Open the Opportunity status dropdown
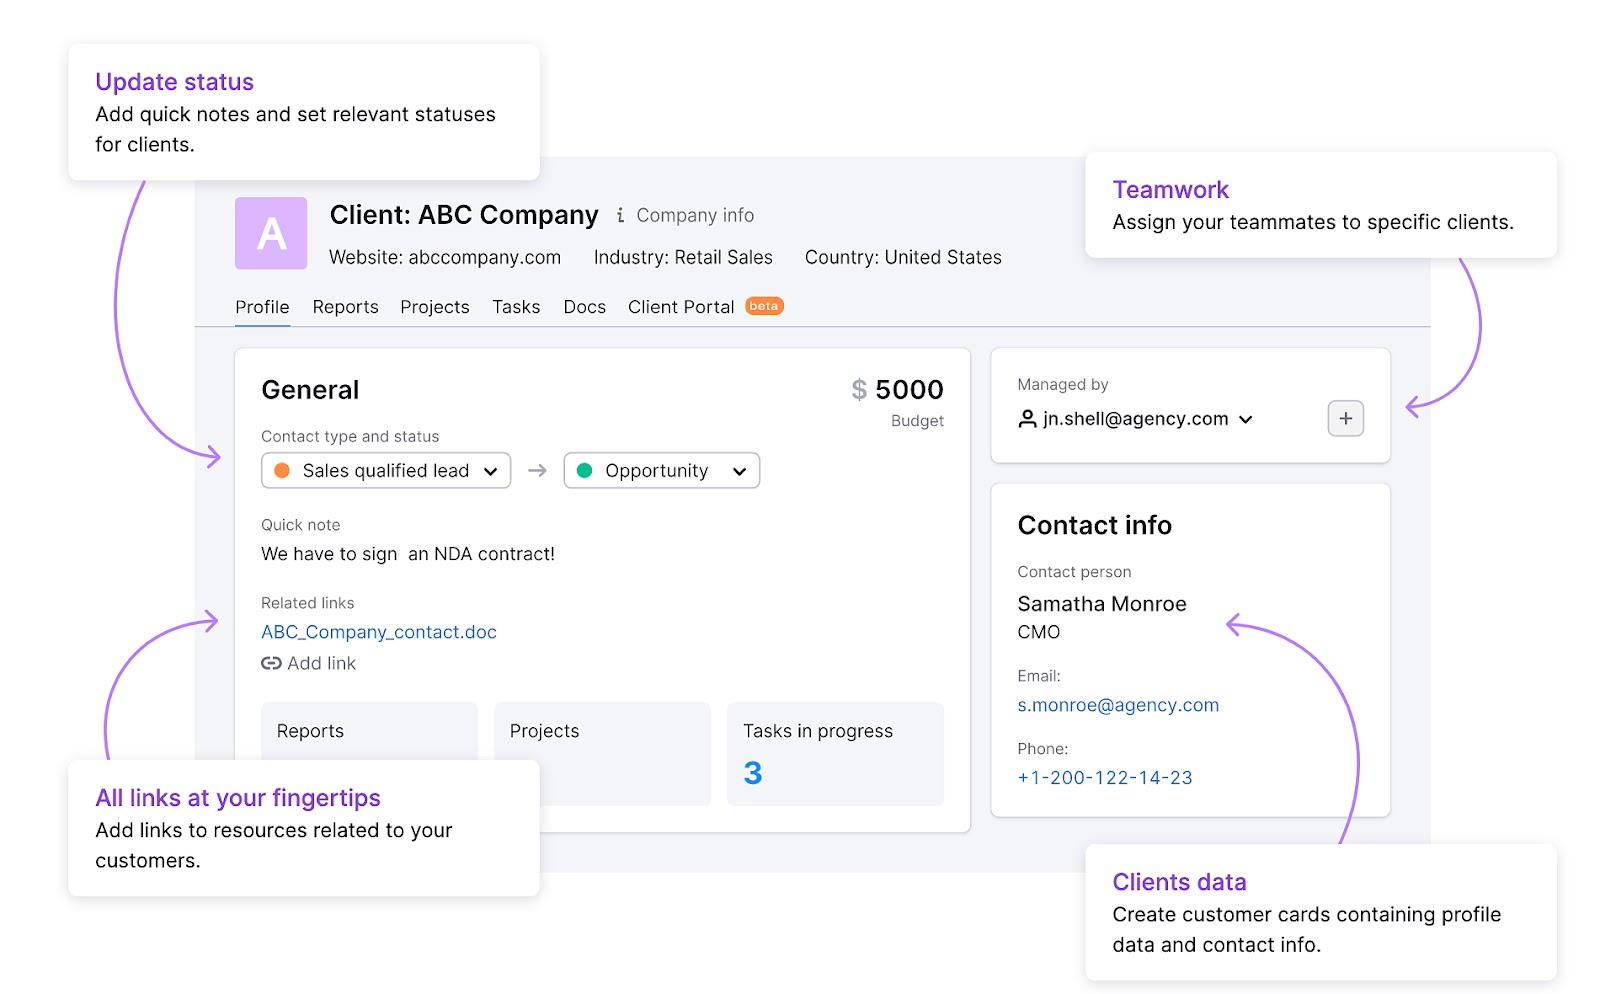The image size is (1600, 994). (738, 470)
